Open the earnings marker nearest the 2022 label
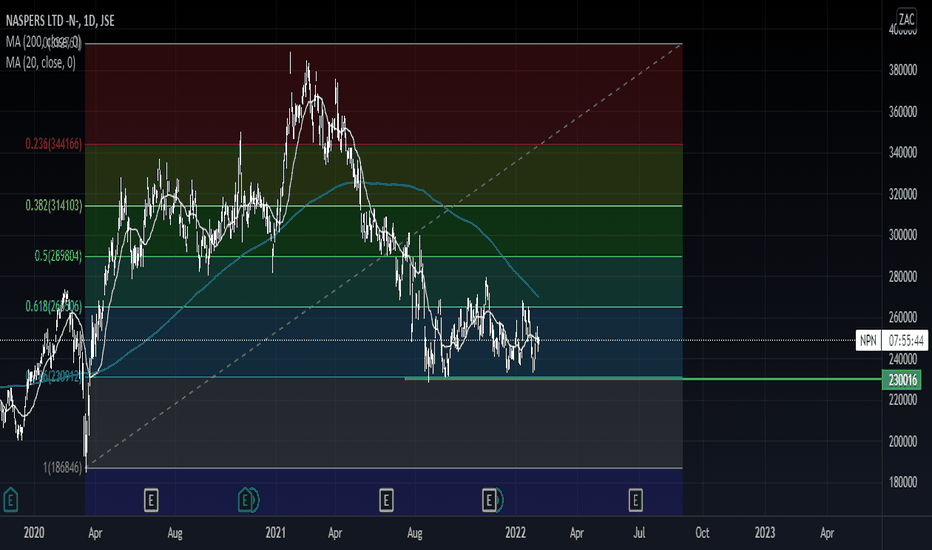Image resolution: width=932 pixels, height=550 pixels. point(489,501)
